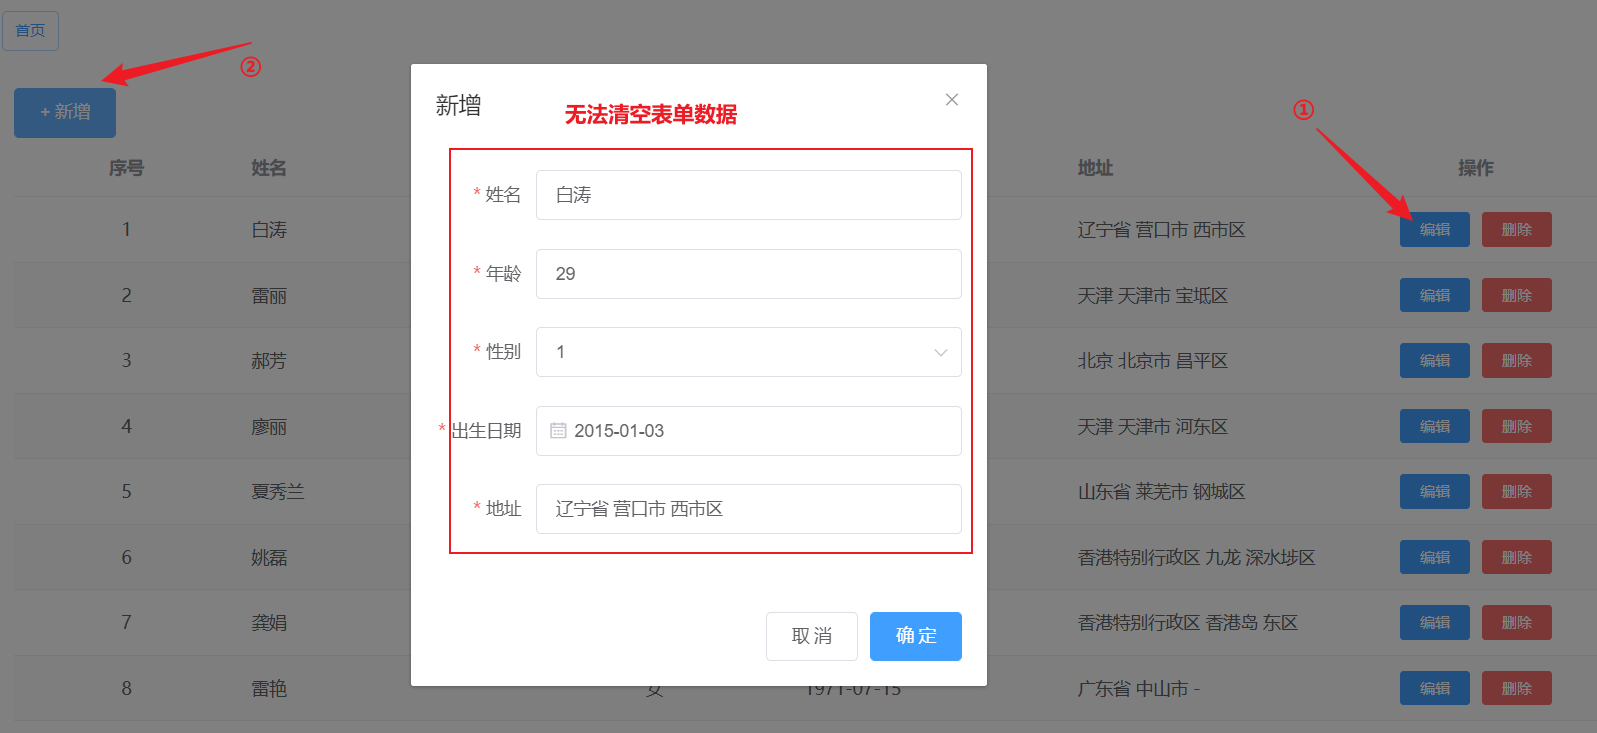The width and height of the screenshot is (1597, 733).
Task: Select the name cell 廖丽
Action: (269, 427)
